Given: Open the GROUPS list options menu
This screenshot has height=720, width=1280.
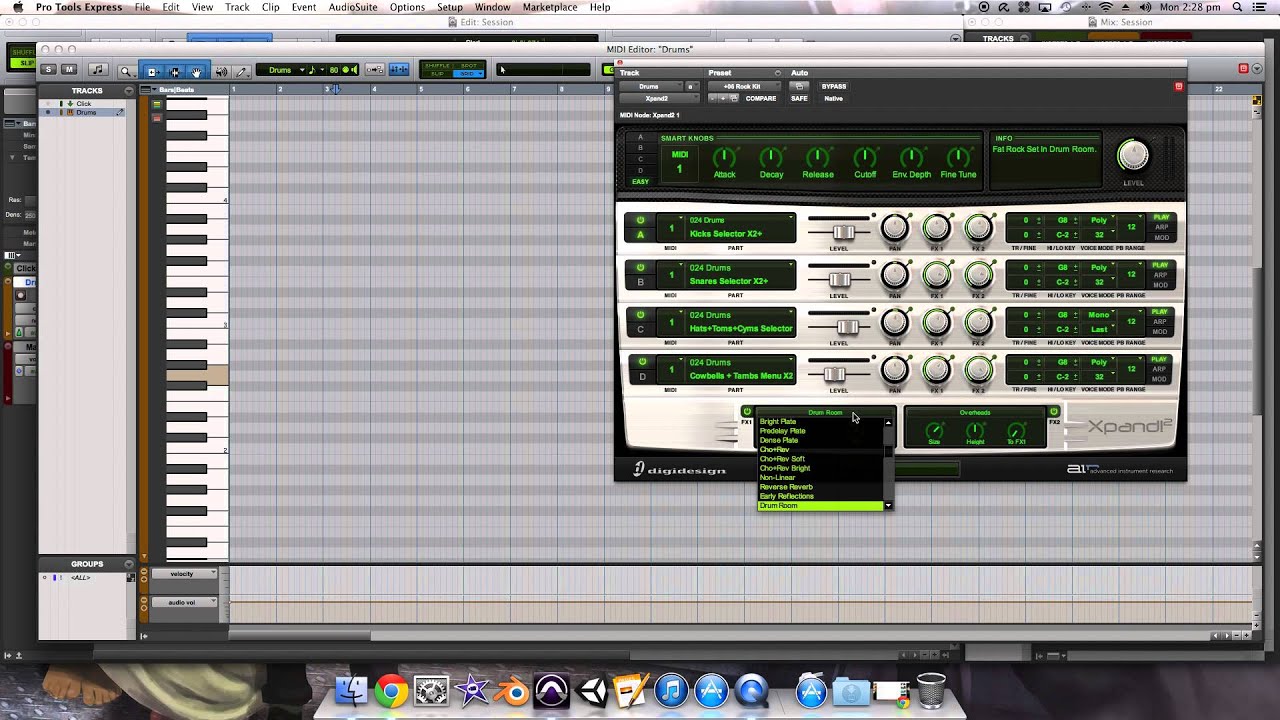Looking at the screenshot, I should click(128, 564).
